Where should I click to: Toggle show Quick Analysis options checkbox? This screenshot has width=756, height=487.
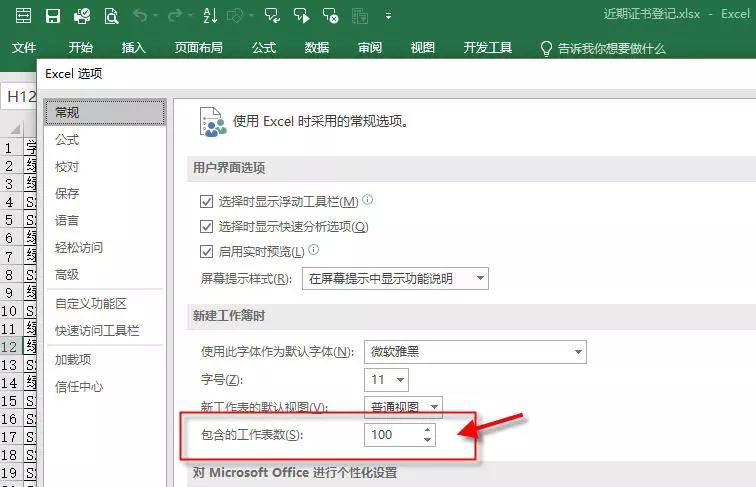pyautogui.click(x=207, y=227)
